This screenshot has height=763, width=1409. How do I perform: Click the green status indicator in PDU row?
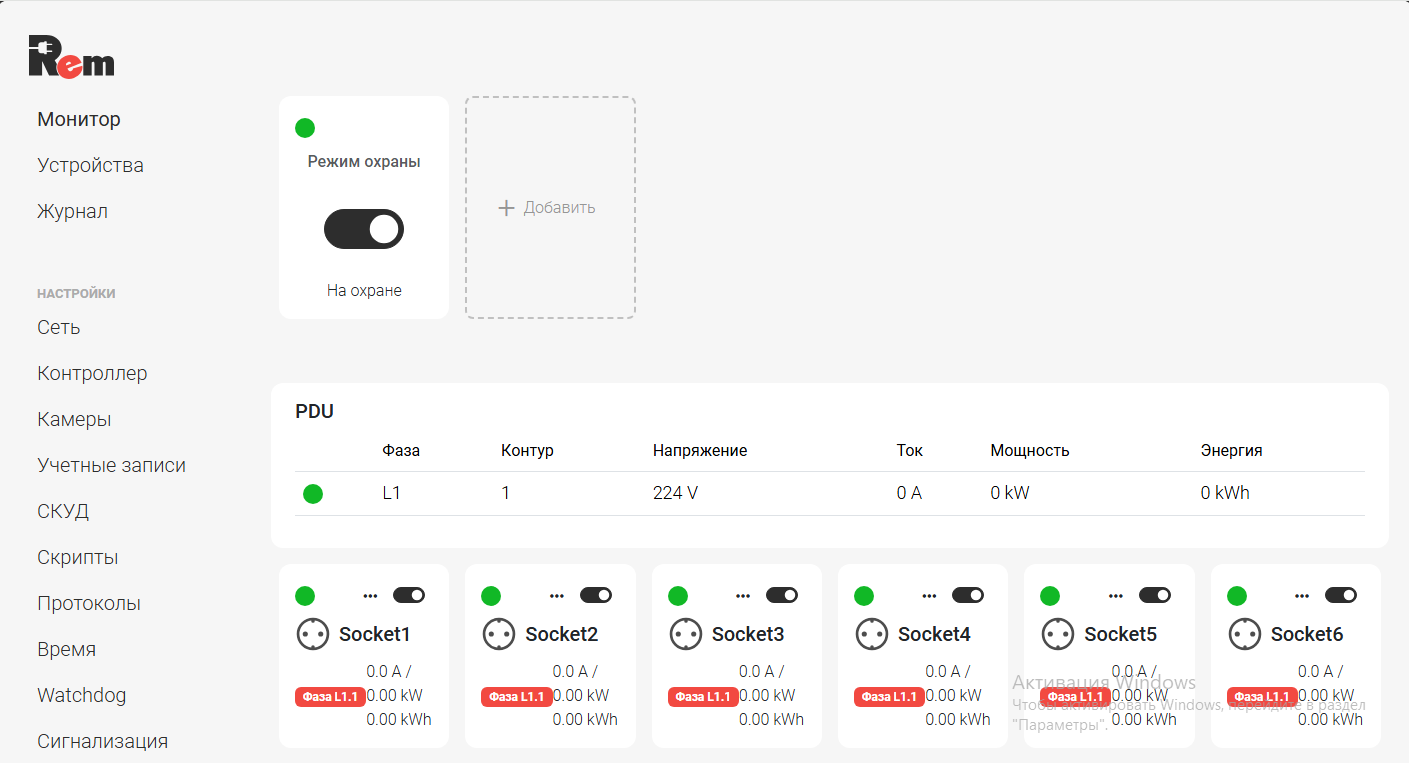(313, 493)
